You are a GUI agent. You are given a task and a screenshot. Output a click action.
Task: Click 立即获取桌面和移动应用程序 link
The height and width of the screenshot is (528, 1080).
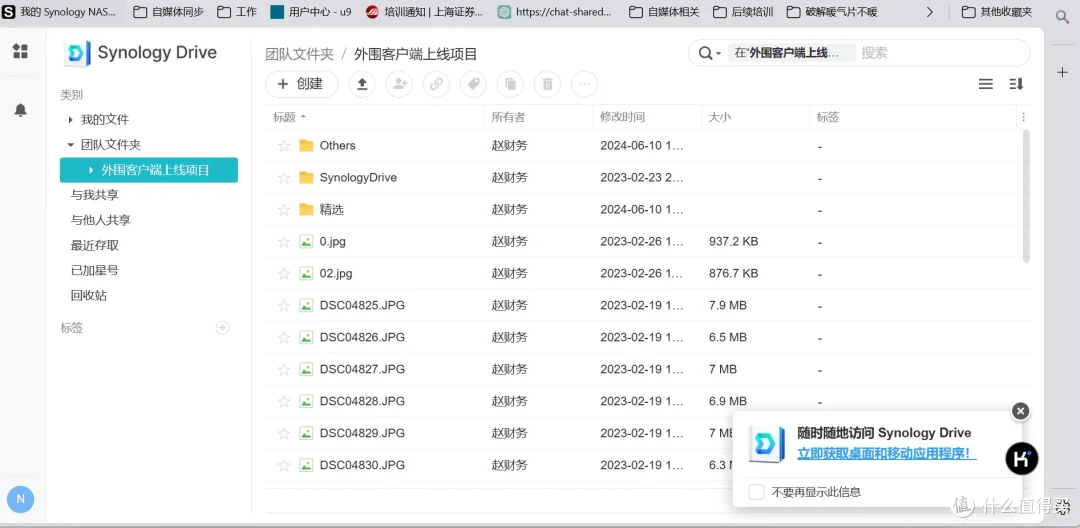887,454
